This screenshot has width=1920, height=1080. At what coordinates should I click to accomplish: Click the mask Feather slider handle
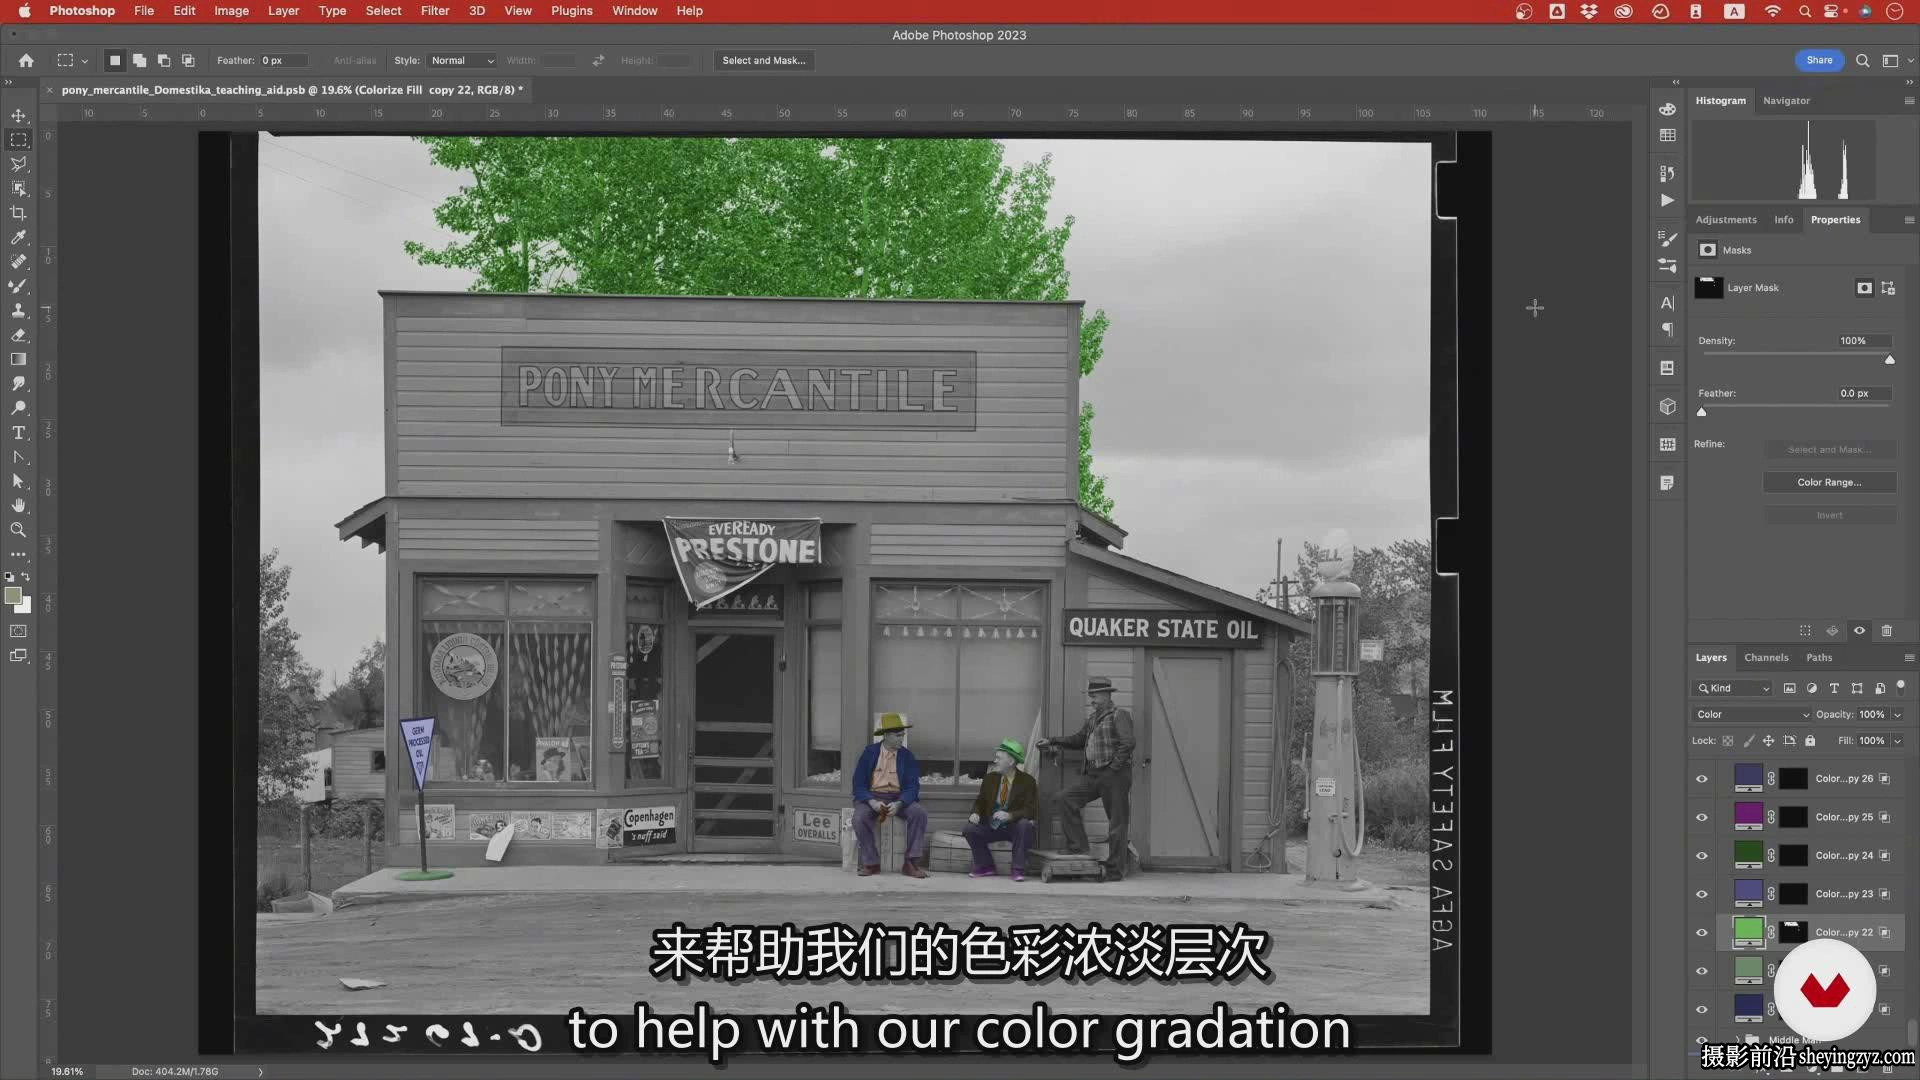[x=1701, y=412]
